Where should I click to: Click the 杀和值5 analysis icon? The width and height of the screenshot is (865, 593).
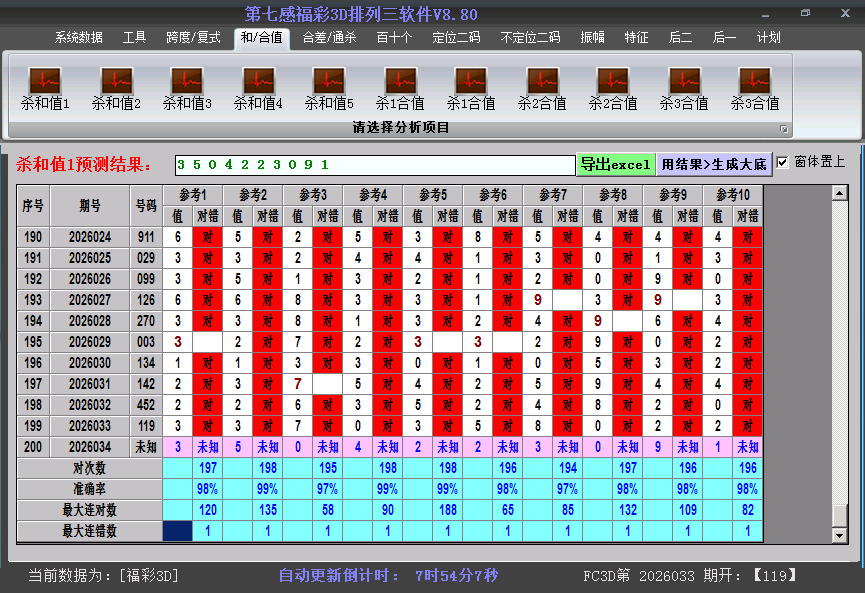click(329, 80)
